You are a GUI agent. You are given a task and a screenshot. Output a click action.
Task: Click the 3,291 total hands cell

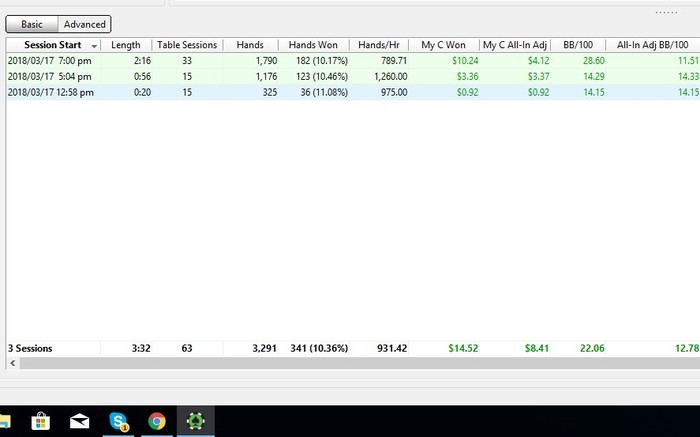click(x=264, y=348)
